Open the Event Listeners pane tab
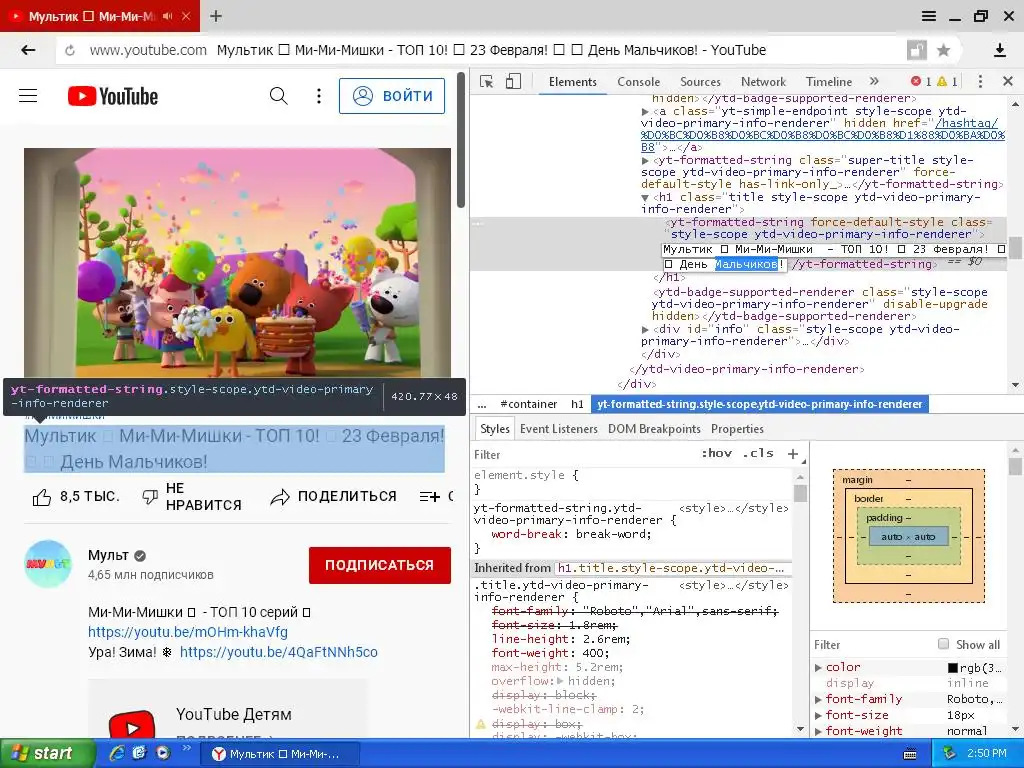Screen dimensions: 1024x768 point(558,429)
